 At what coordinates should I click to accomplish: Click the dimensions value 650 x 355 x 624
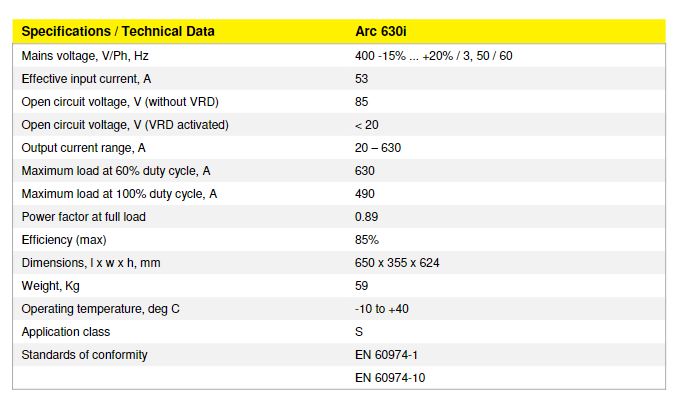pos(397,263)
